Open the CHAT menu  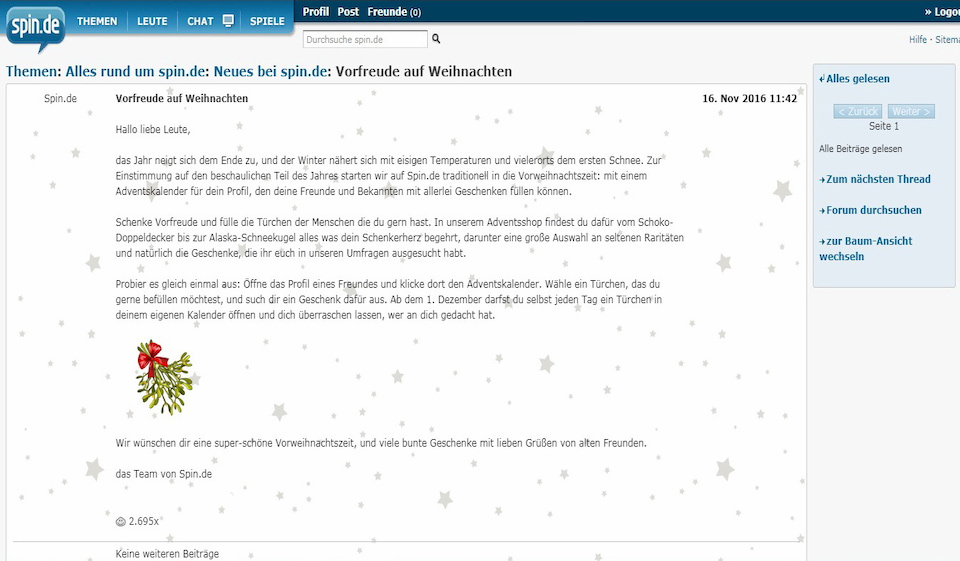pyautogui.click(x=200, y=21)
